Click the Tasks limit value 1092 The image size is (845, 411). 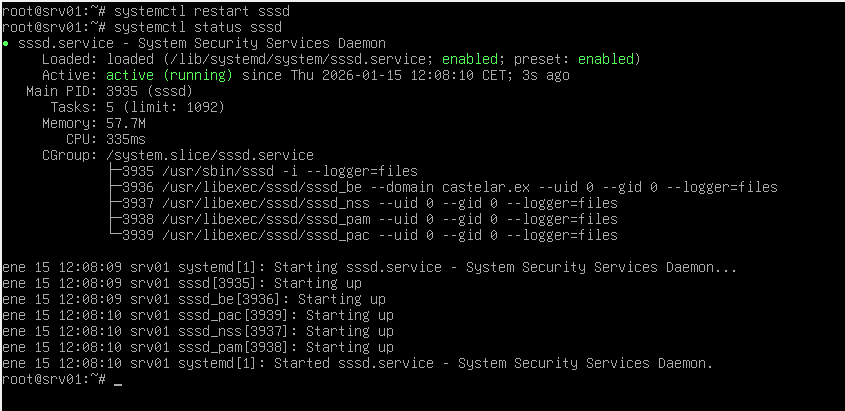pos(201,107)
